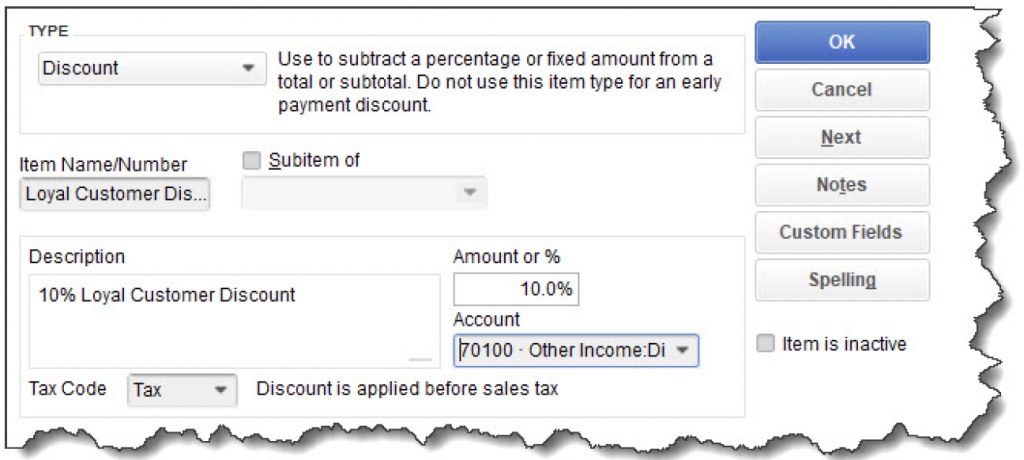The height and width of the screenshot is (460, 1024).
Task: Select the Amount or % field
Action: [x=516, y=289]
